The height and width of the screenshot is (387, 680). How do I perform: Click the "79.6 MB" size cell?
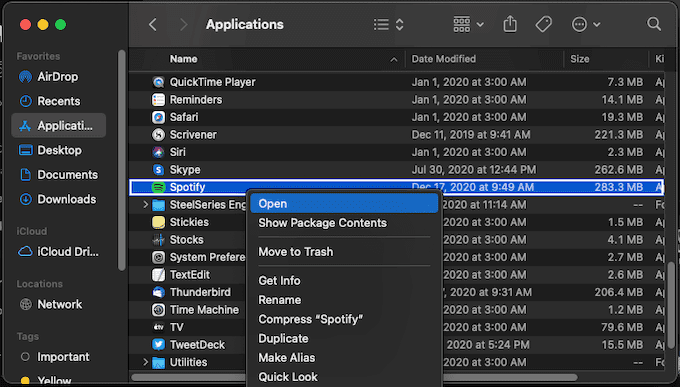pos(622,327)
